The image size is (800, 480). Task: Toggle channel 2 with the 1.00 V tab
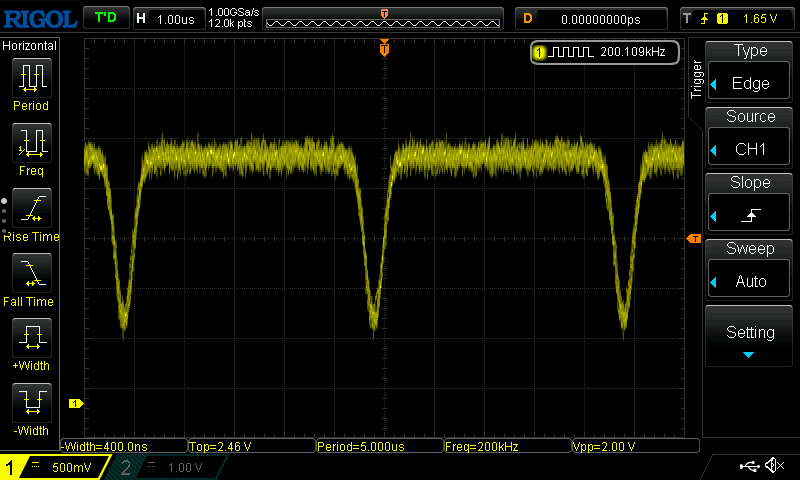coord(168,467)
